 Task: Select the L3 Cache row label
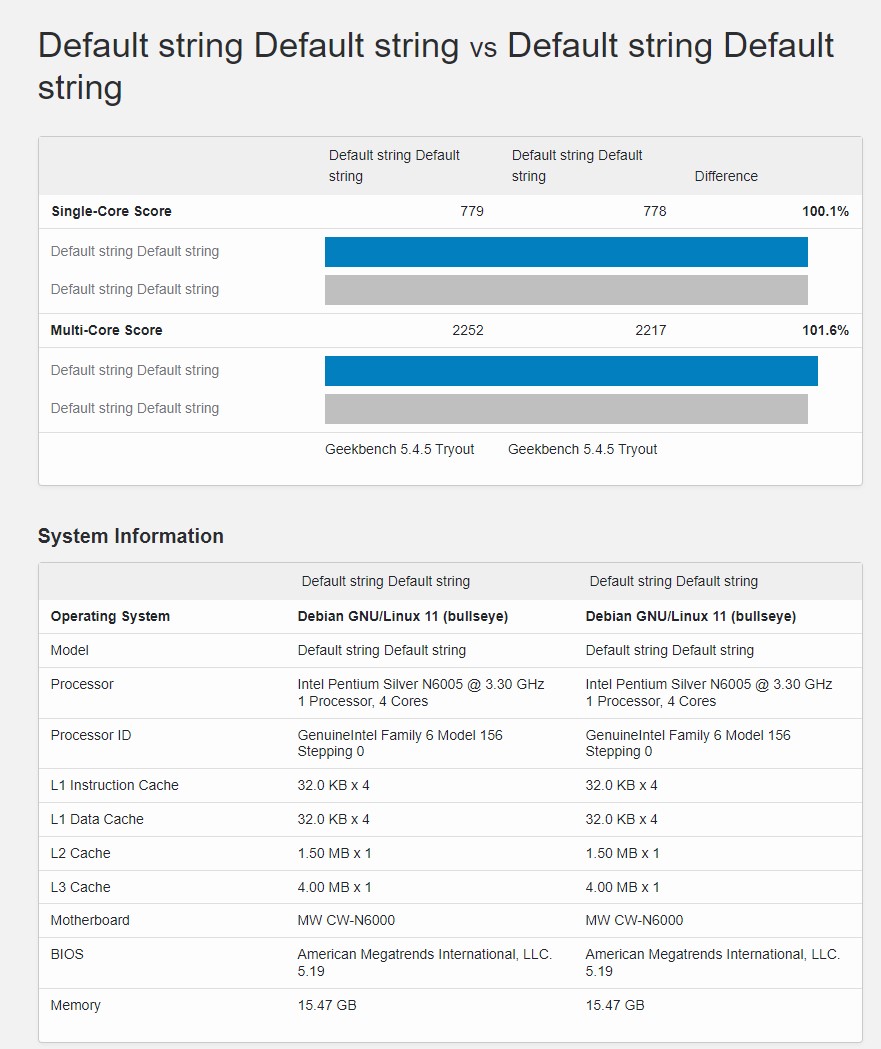point(80,887)
